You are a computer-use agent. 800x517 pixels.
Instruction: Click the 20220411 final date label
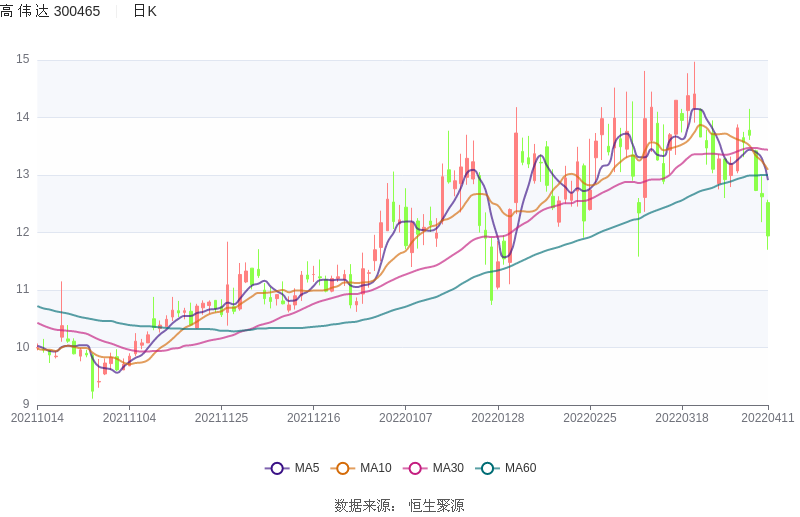[x=767, y=418]
